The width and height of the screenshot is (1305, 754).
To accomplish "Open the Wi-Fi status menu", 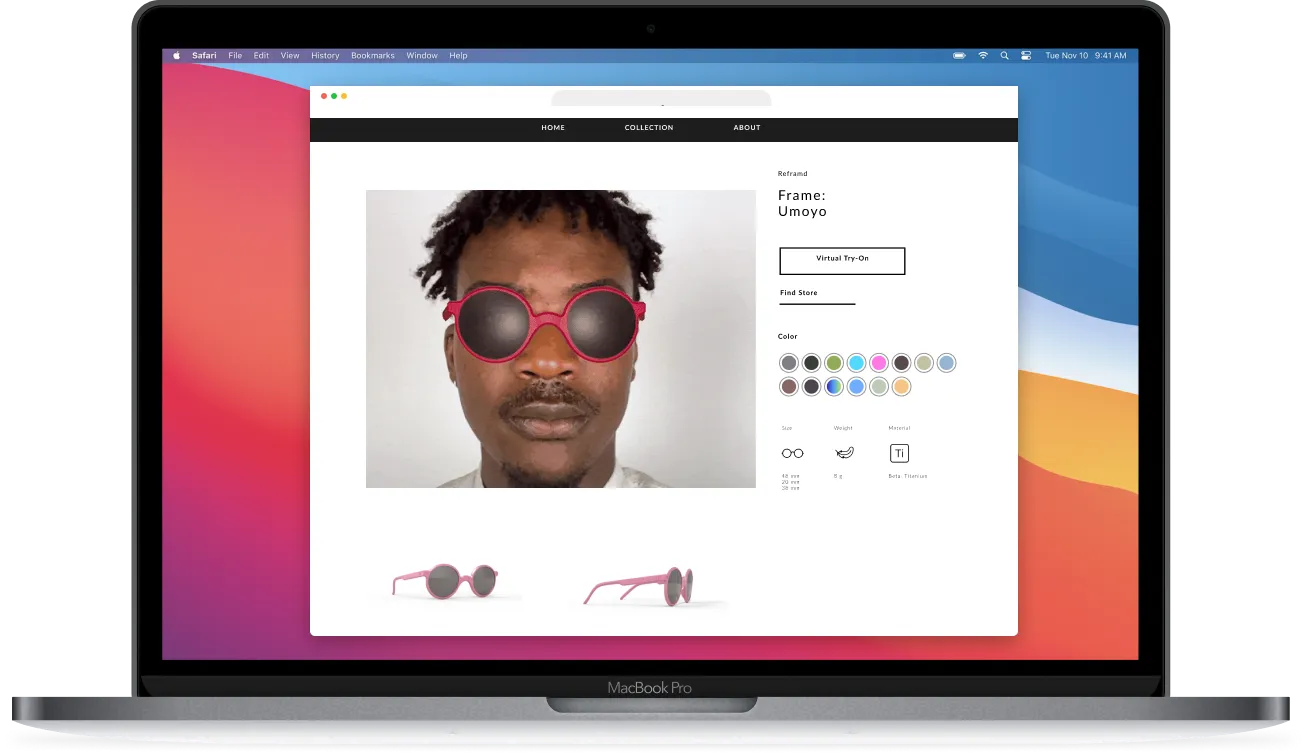I will 983,56.
